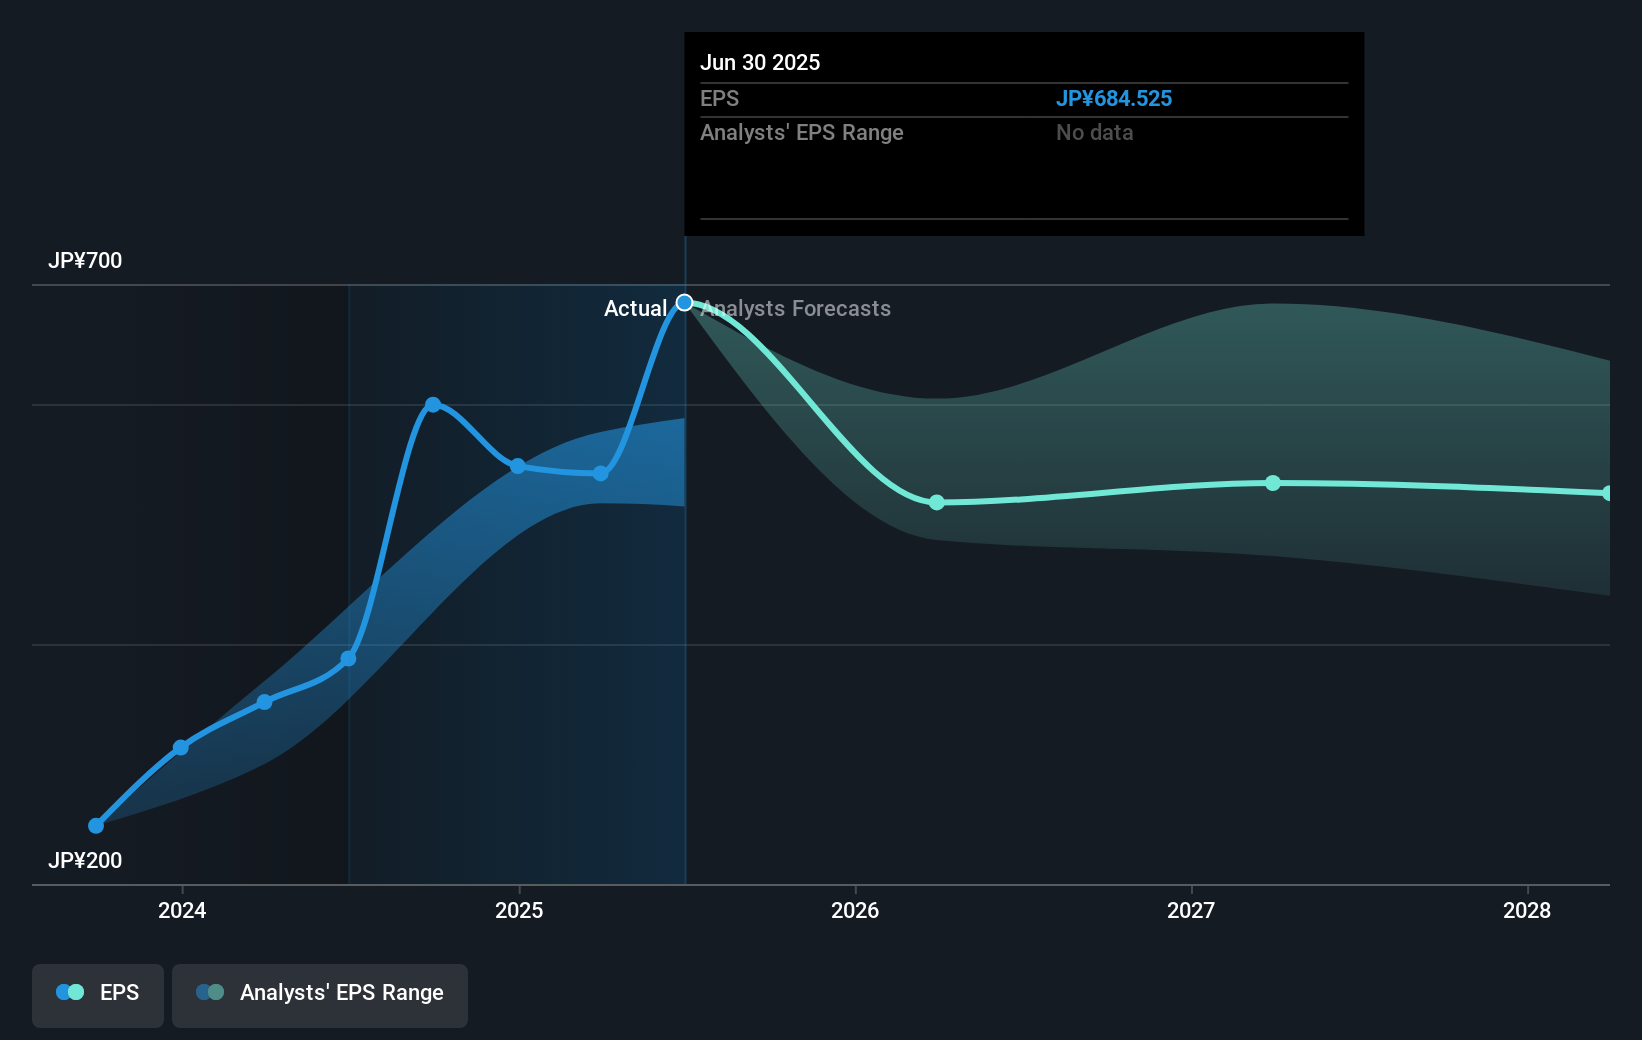Screen dimensions: 1642x1040
Task: Click the 2026 forecast EPS point
Action: 937,503
